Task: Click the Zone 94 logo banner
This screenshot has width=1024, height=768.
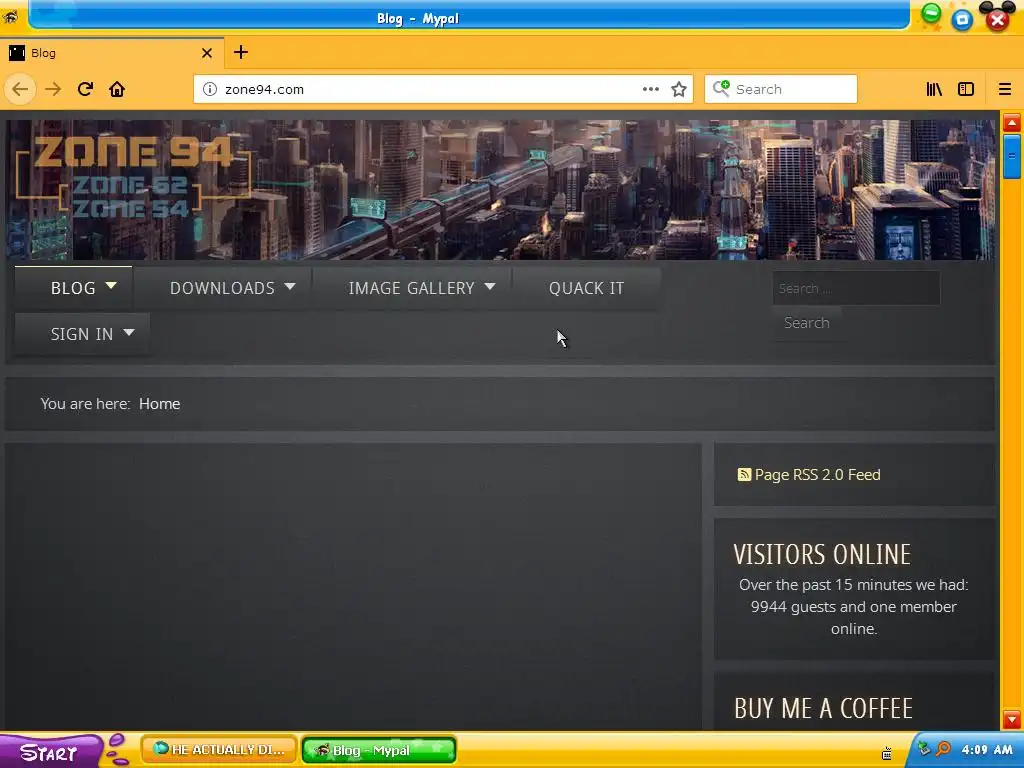Action: coord(133,176)
